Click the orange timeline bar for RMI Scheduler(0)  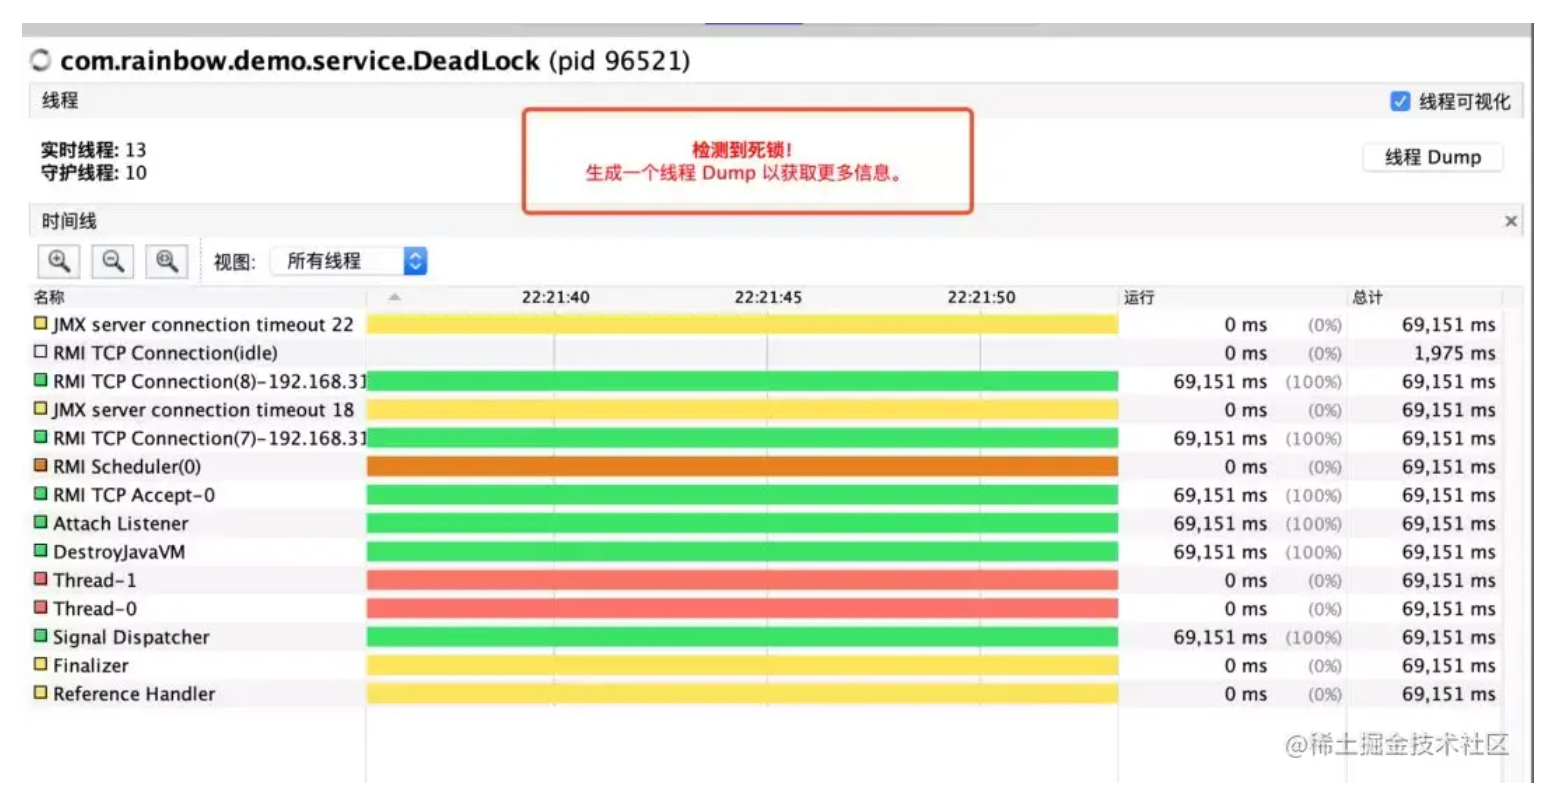click(742, 466)
